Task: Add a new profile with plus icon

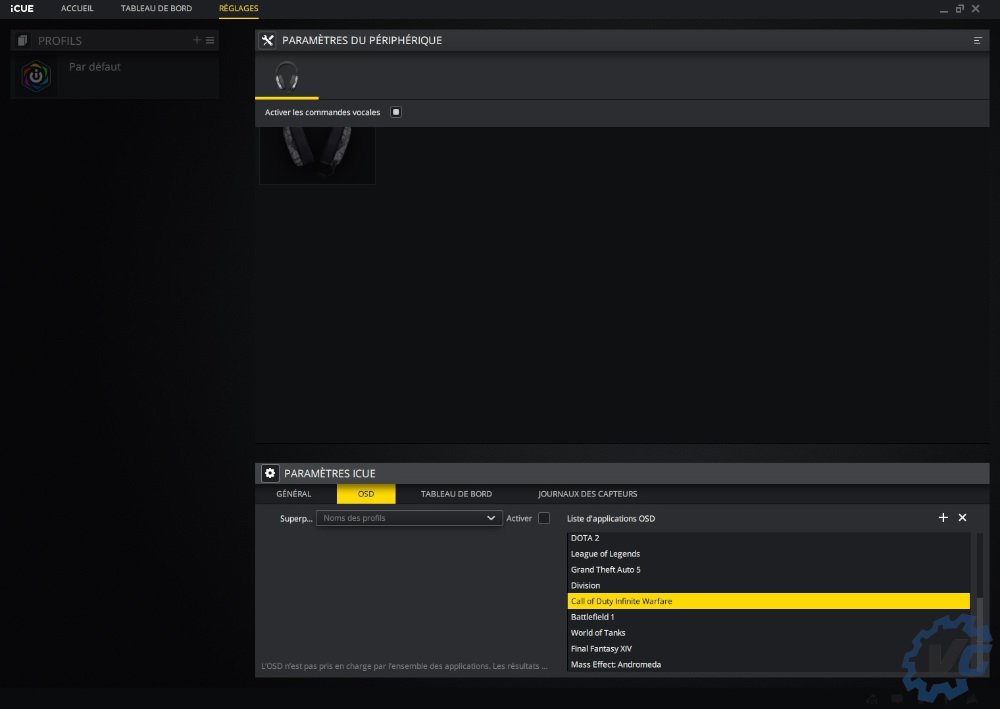Action: coord(197,40)
